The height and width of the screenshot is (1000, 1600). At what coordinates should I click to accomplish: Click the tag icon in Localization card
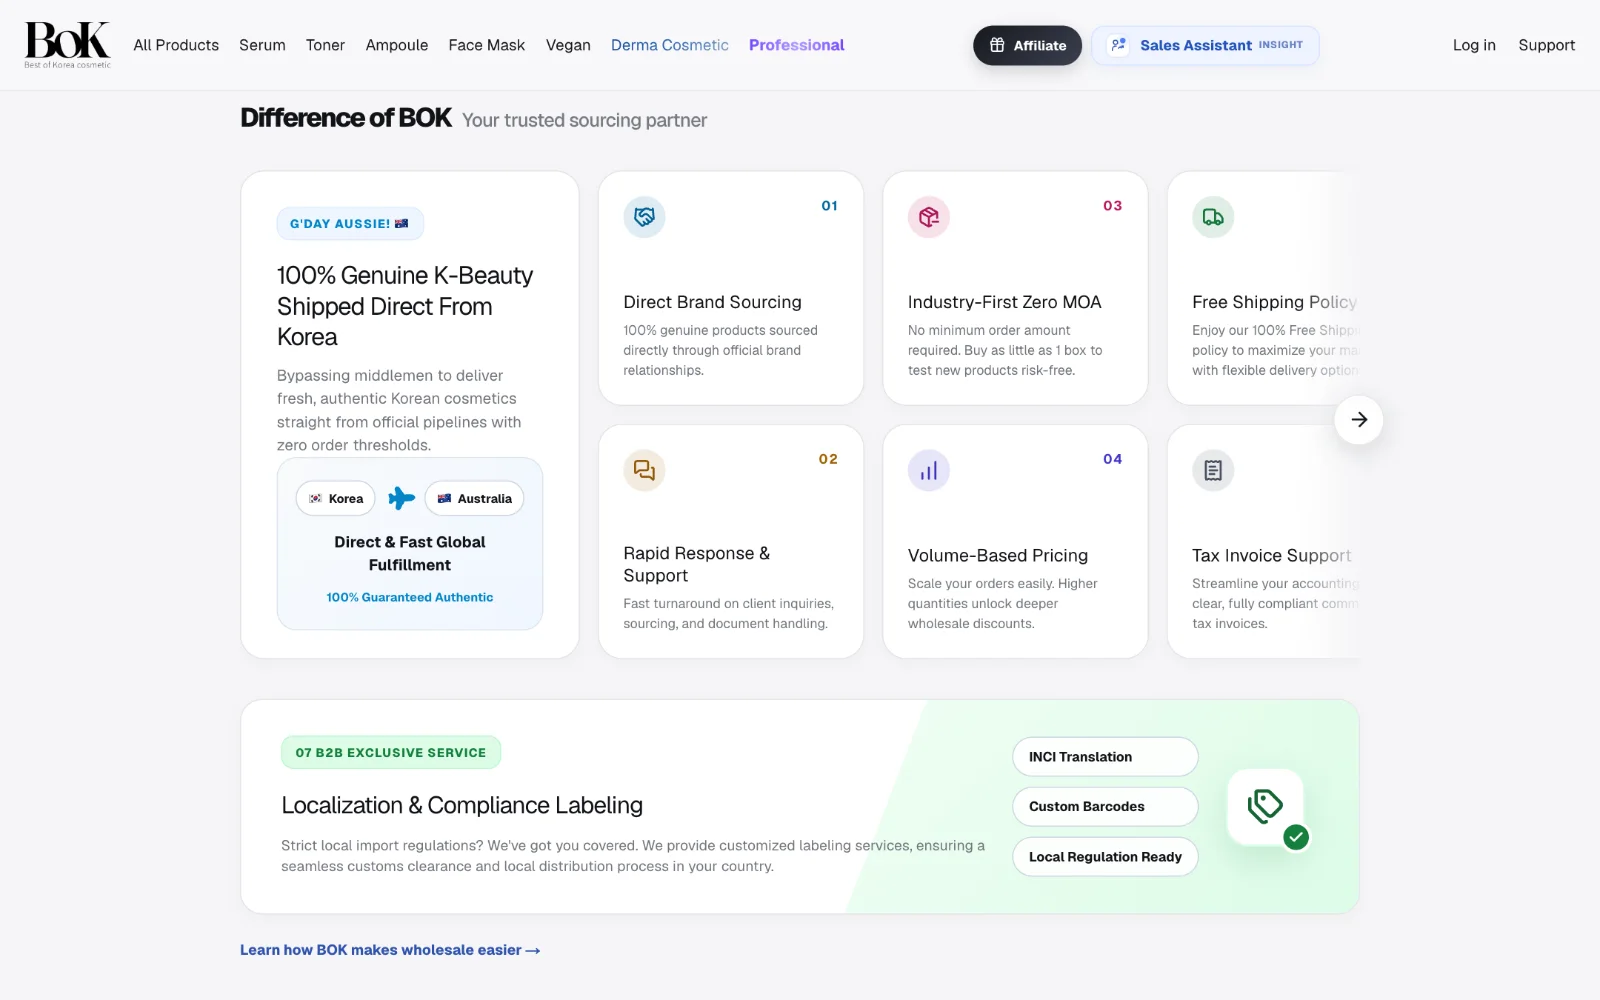point(1265,806)
